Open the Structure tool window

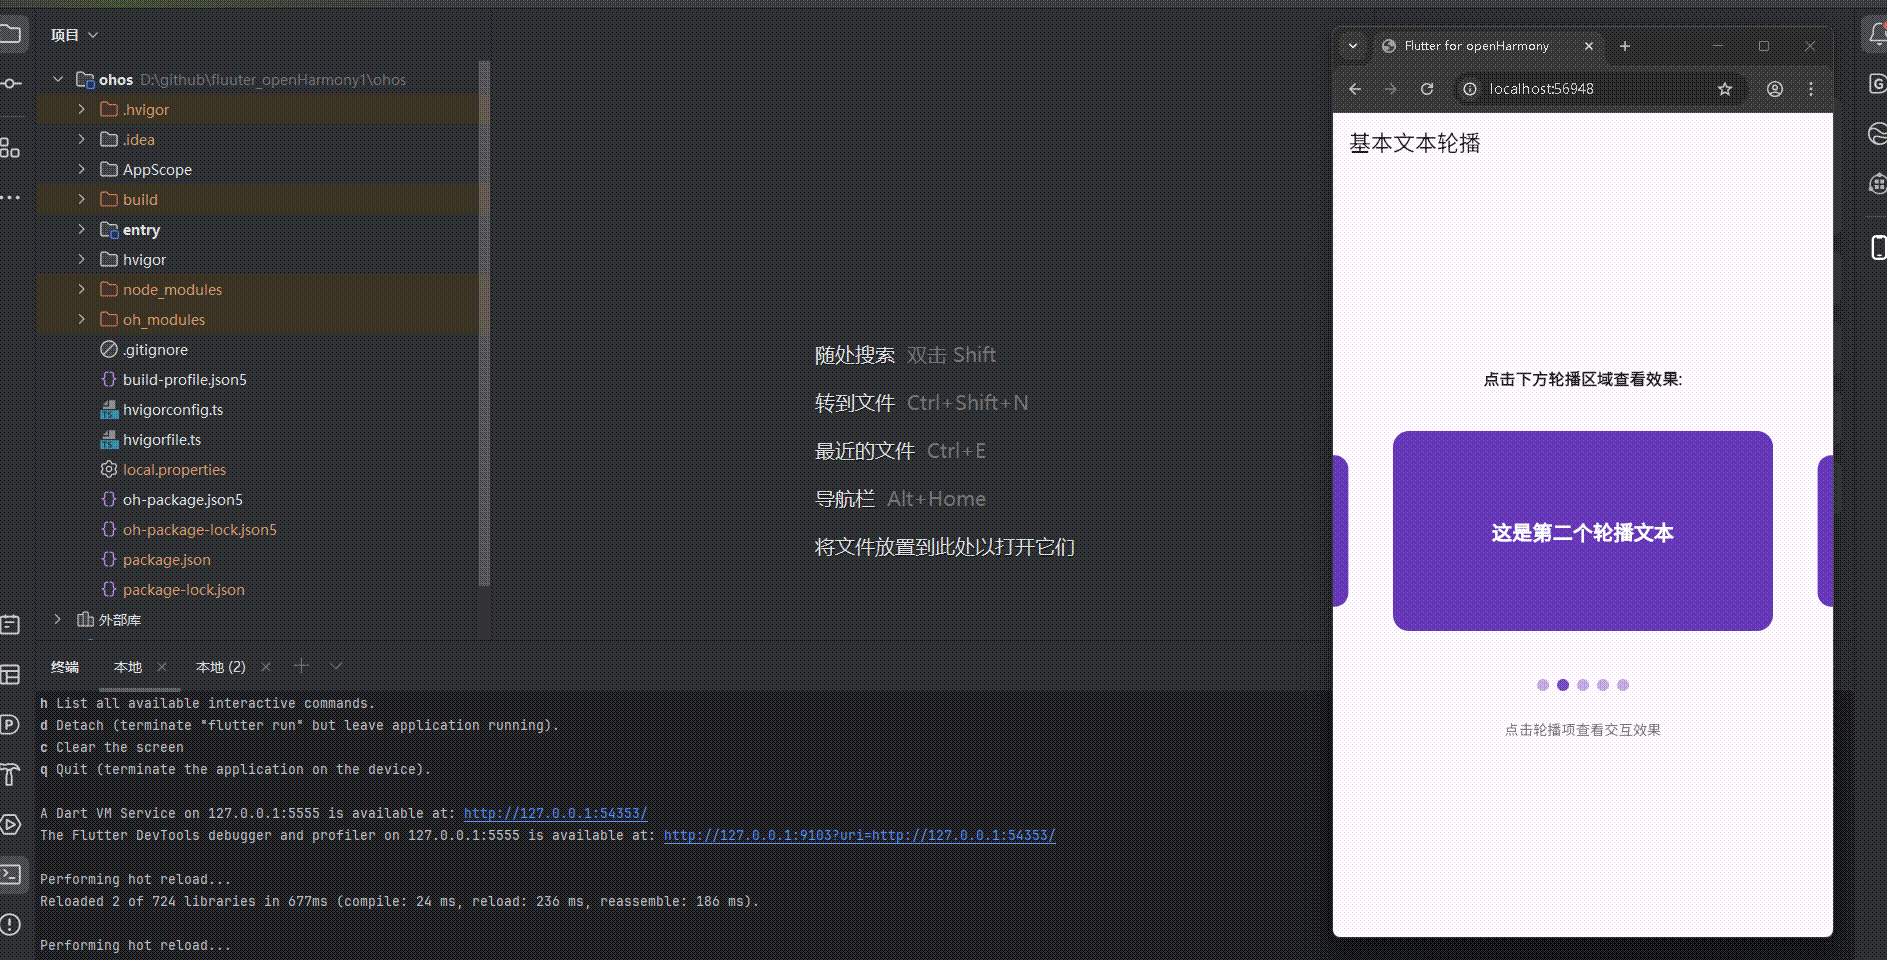point(11,148)
